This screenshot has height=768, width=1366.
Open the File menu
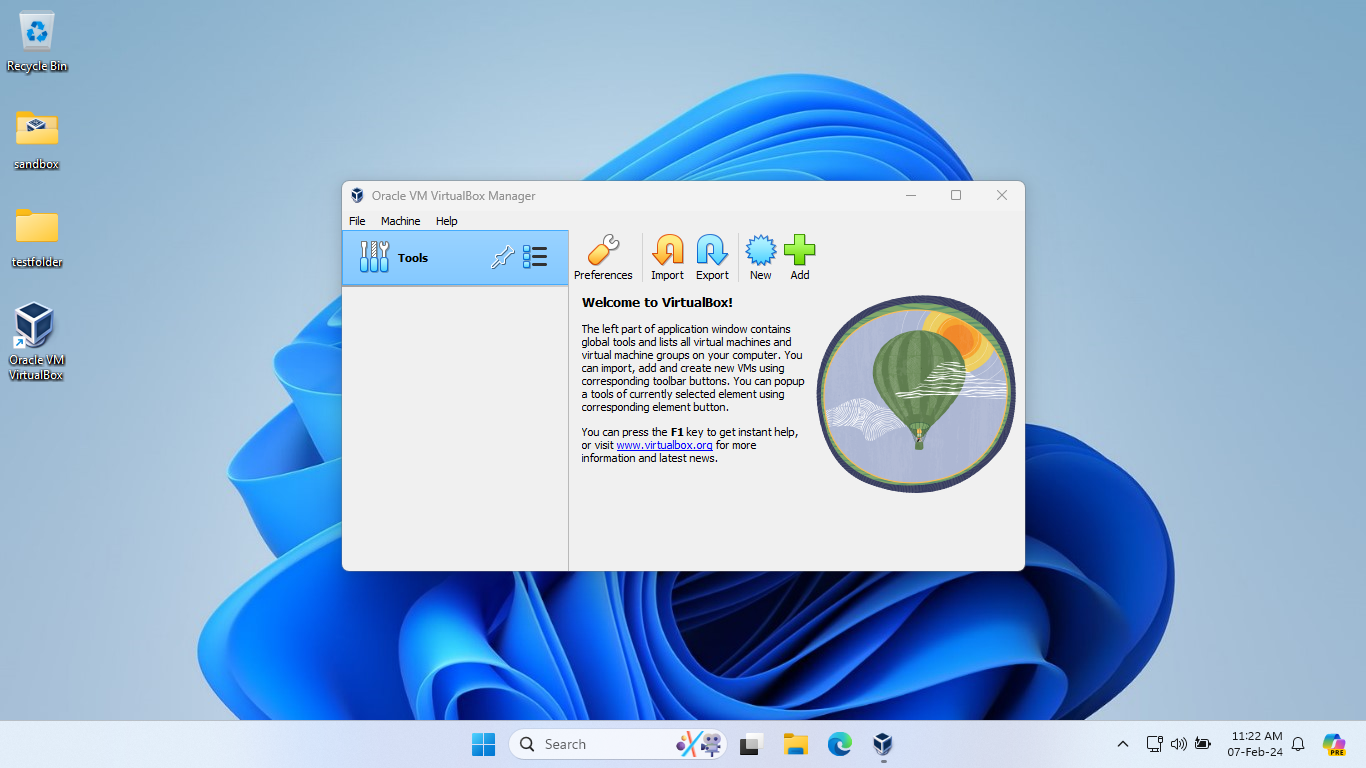(x=357, y=221)
